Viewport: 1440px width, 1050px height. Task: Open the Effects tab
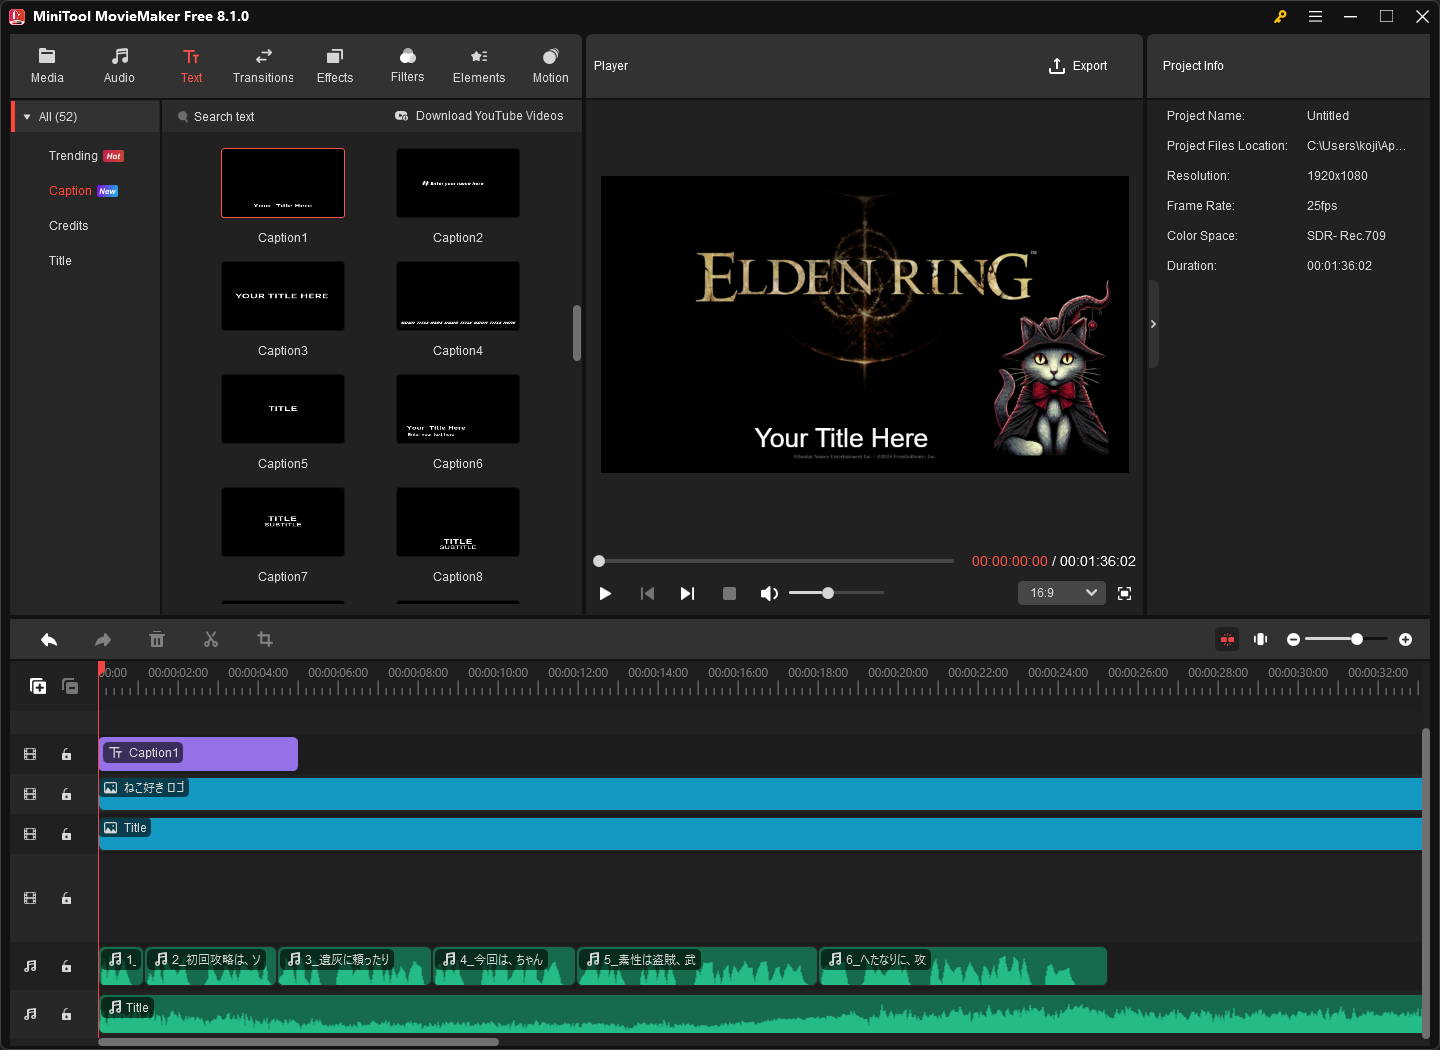tap(335, 66)
